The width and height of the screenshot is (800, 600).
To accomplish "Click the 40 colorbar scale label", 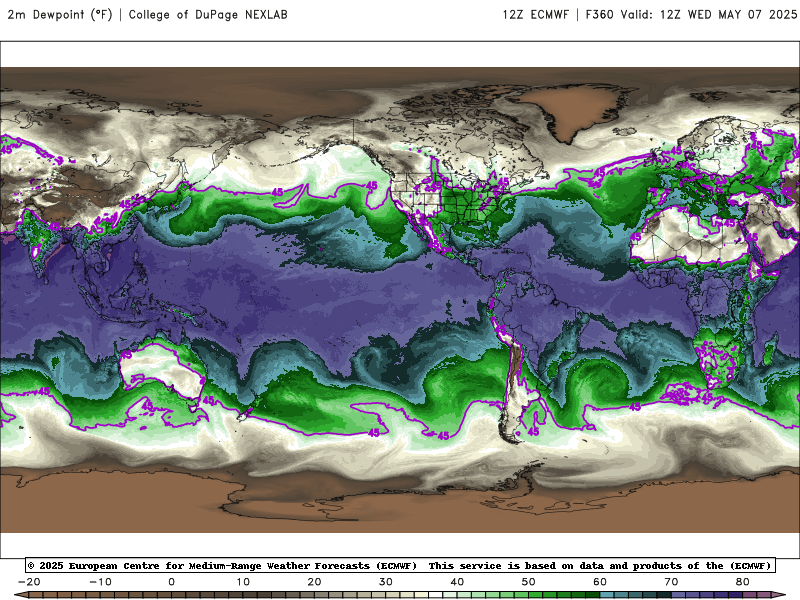I will click(x=457, y=582).
